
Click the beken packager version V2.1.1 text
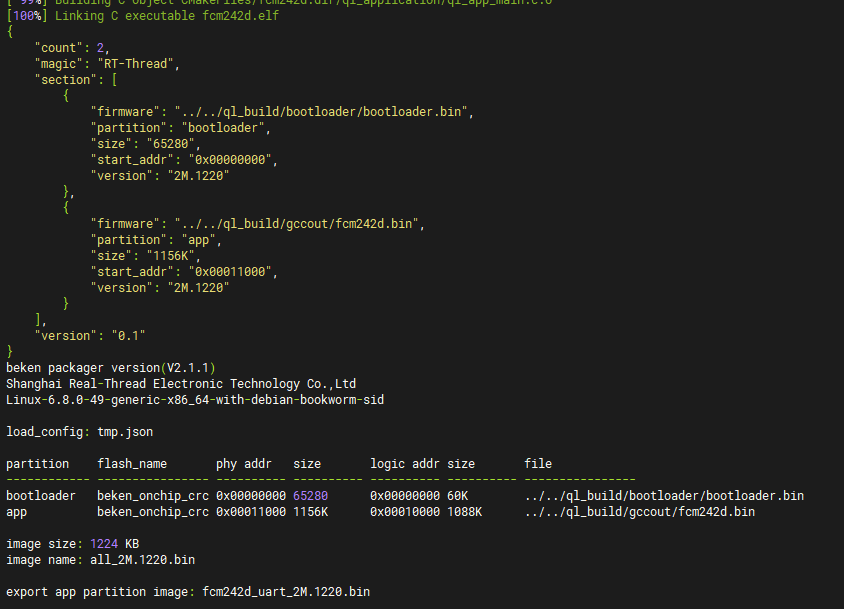[x=110, y=367]
